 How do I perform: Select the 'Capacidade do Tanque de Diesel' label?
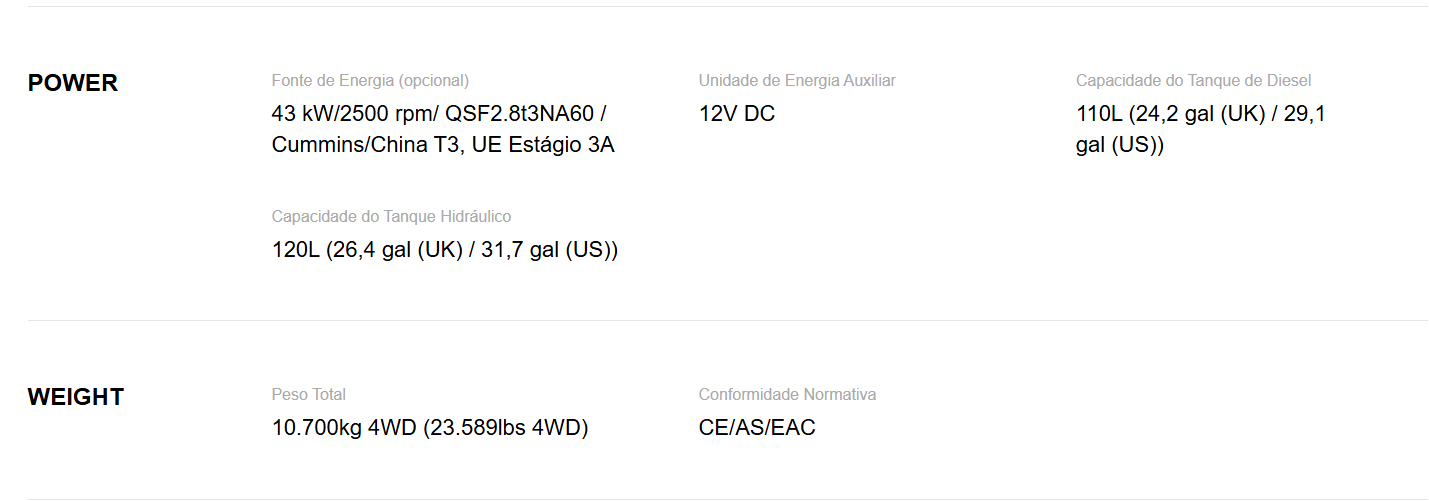(x=1193, y=80)
